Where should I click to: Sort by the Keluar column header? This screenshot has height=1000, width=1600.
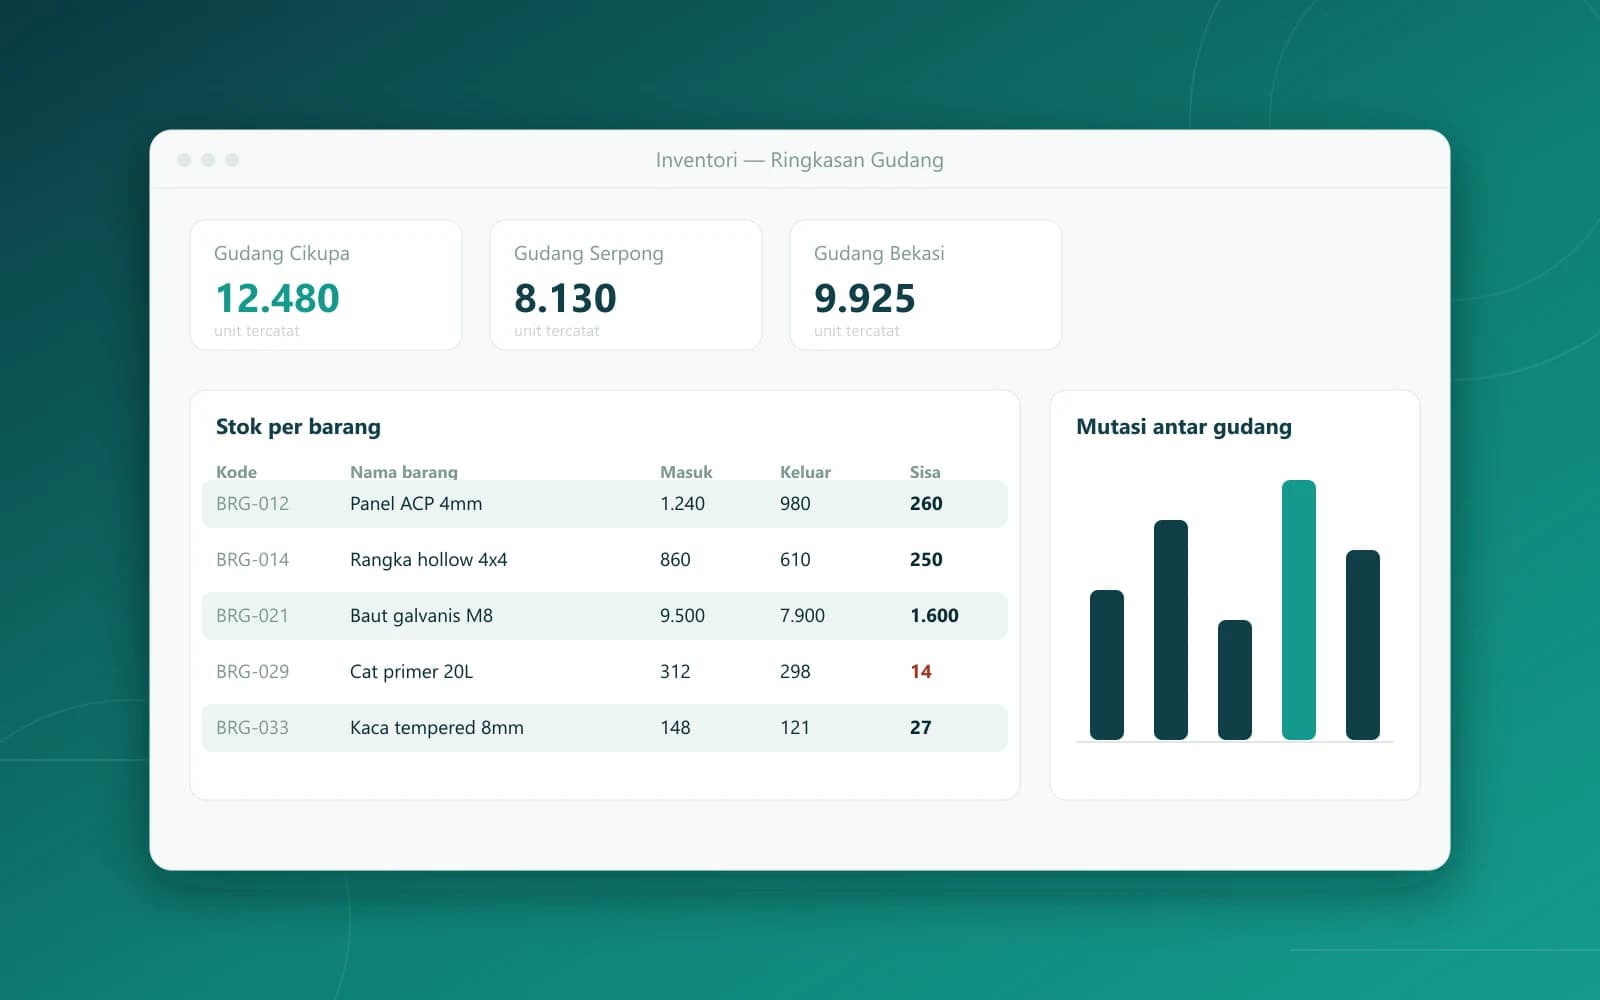click(805, 472)
